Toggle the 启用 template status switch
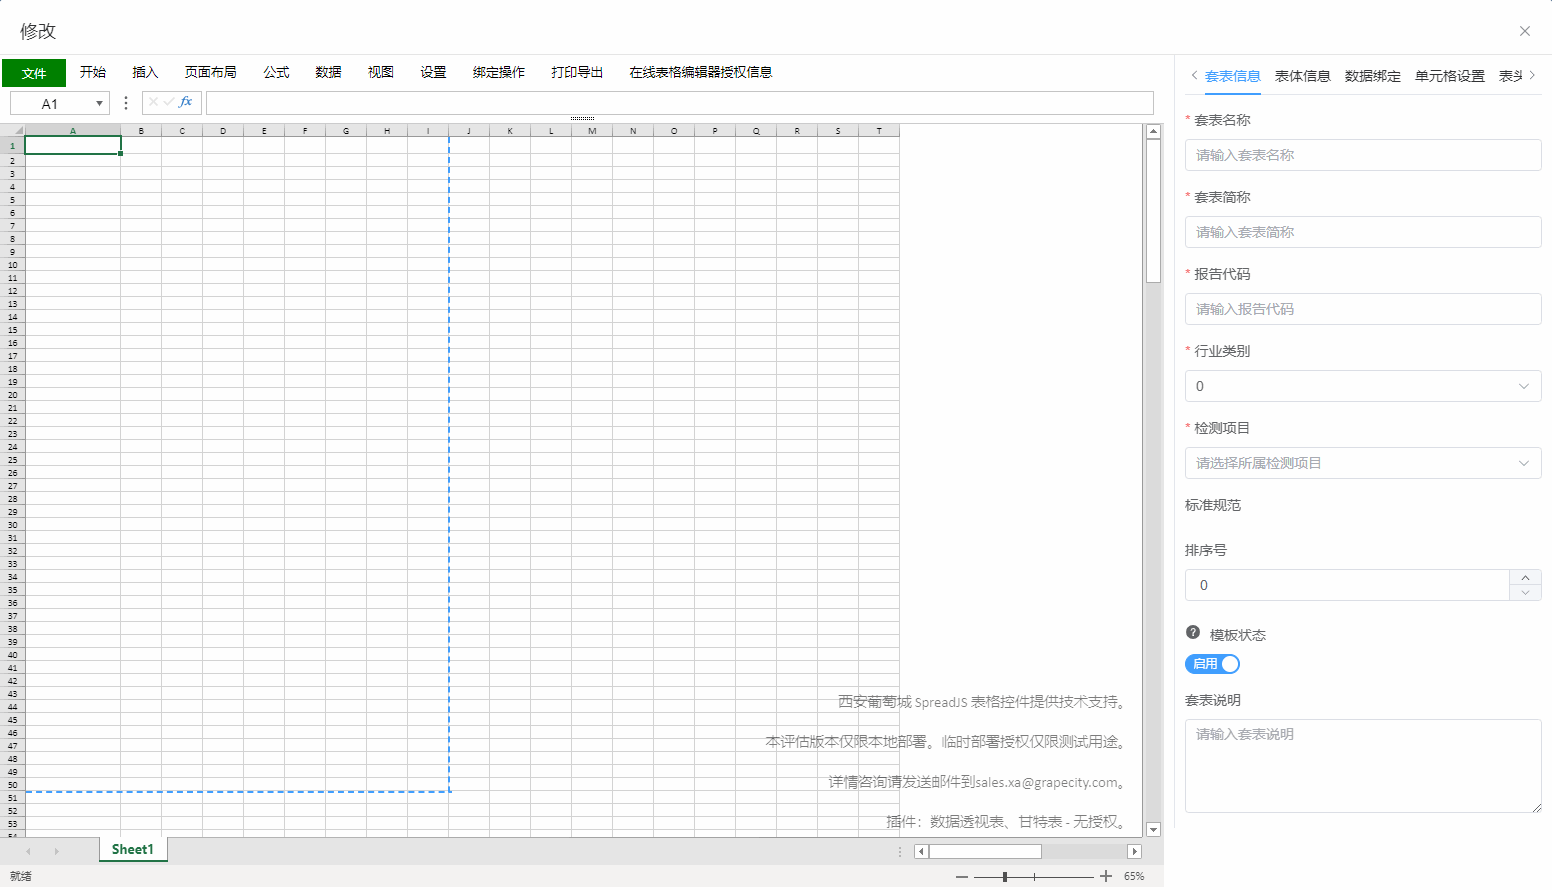 (x=1213, y=664)
